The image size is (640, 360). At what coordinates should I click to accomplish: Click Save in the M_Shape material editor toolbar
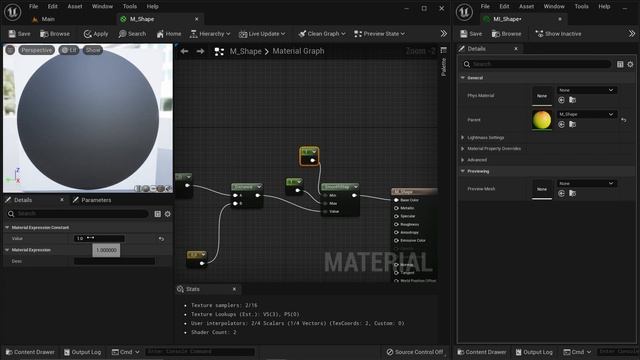(19, 34)
